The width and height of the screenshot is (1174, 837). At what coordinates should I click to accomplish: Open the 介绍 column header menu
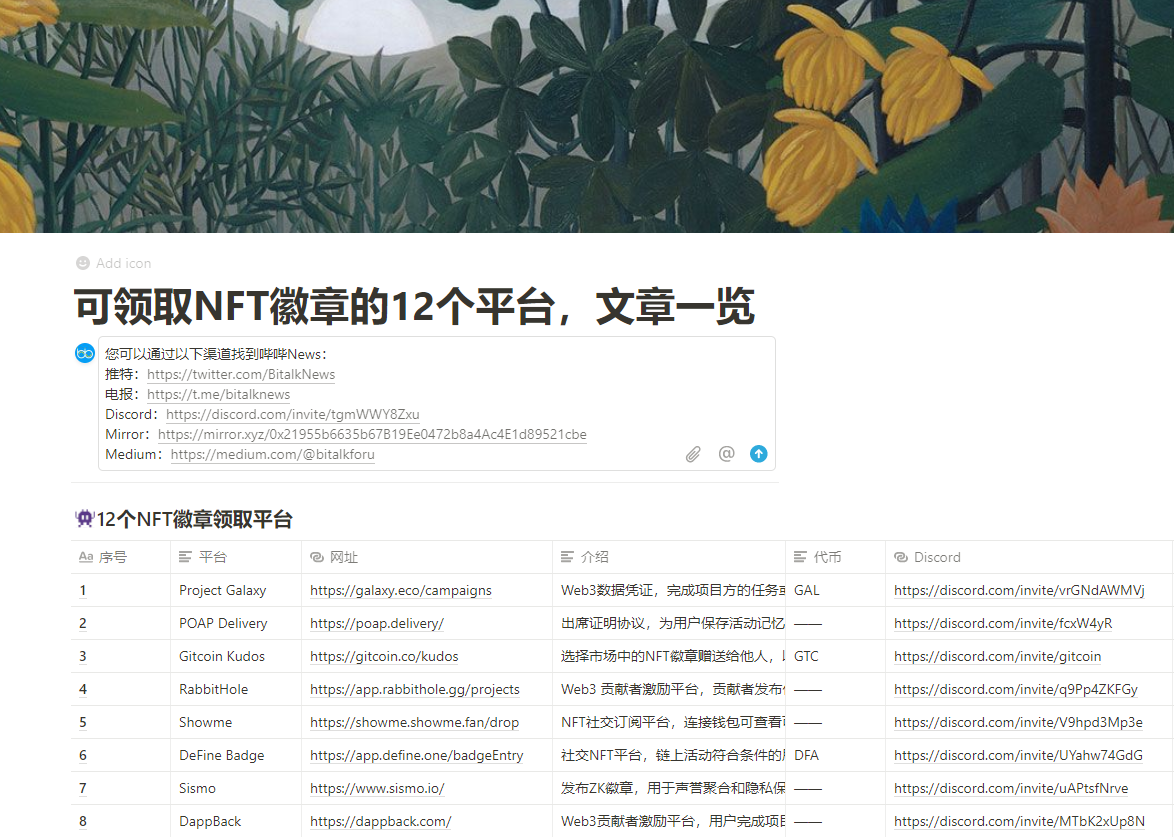669,557
